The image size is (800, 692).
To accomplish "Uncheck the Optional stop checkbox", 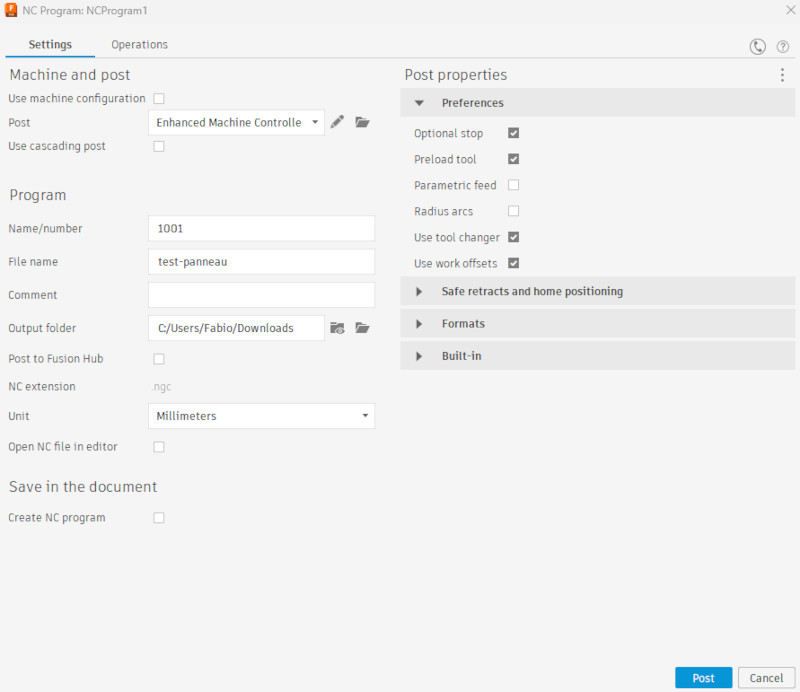I will [513, 133].
